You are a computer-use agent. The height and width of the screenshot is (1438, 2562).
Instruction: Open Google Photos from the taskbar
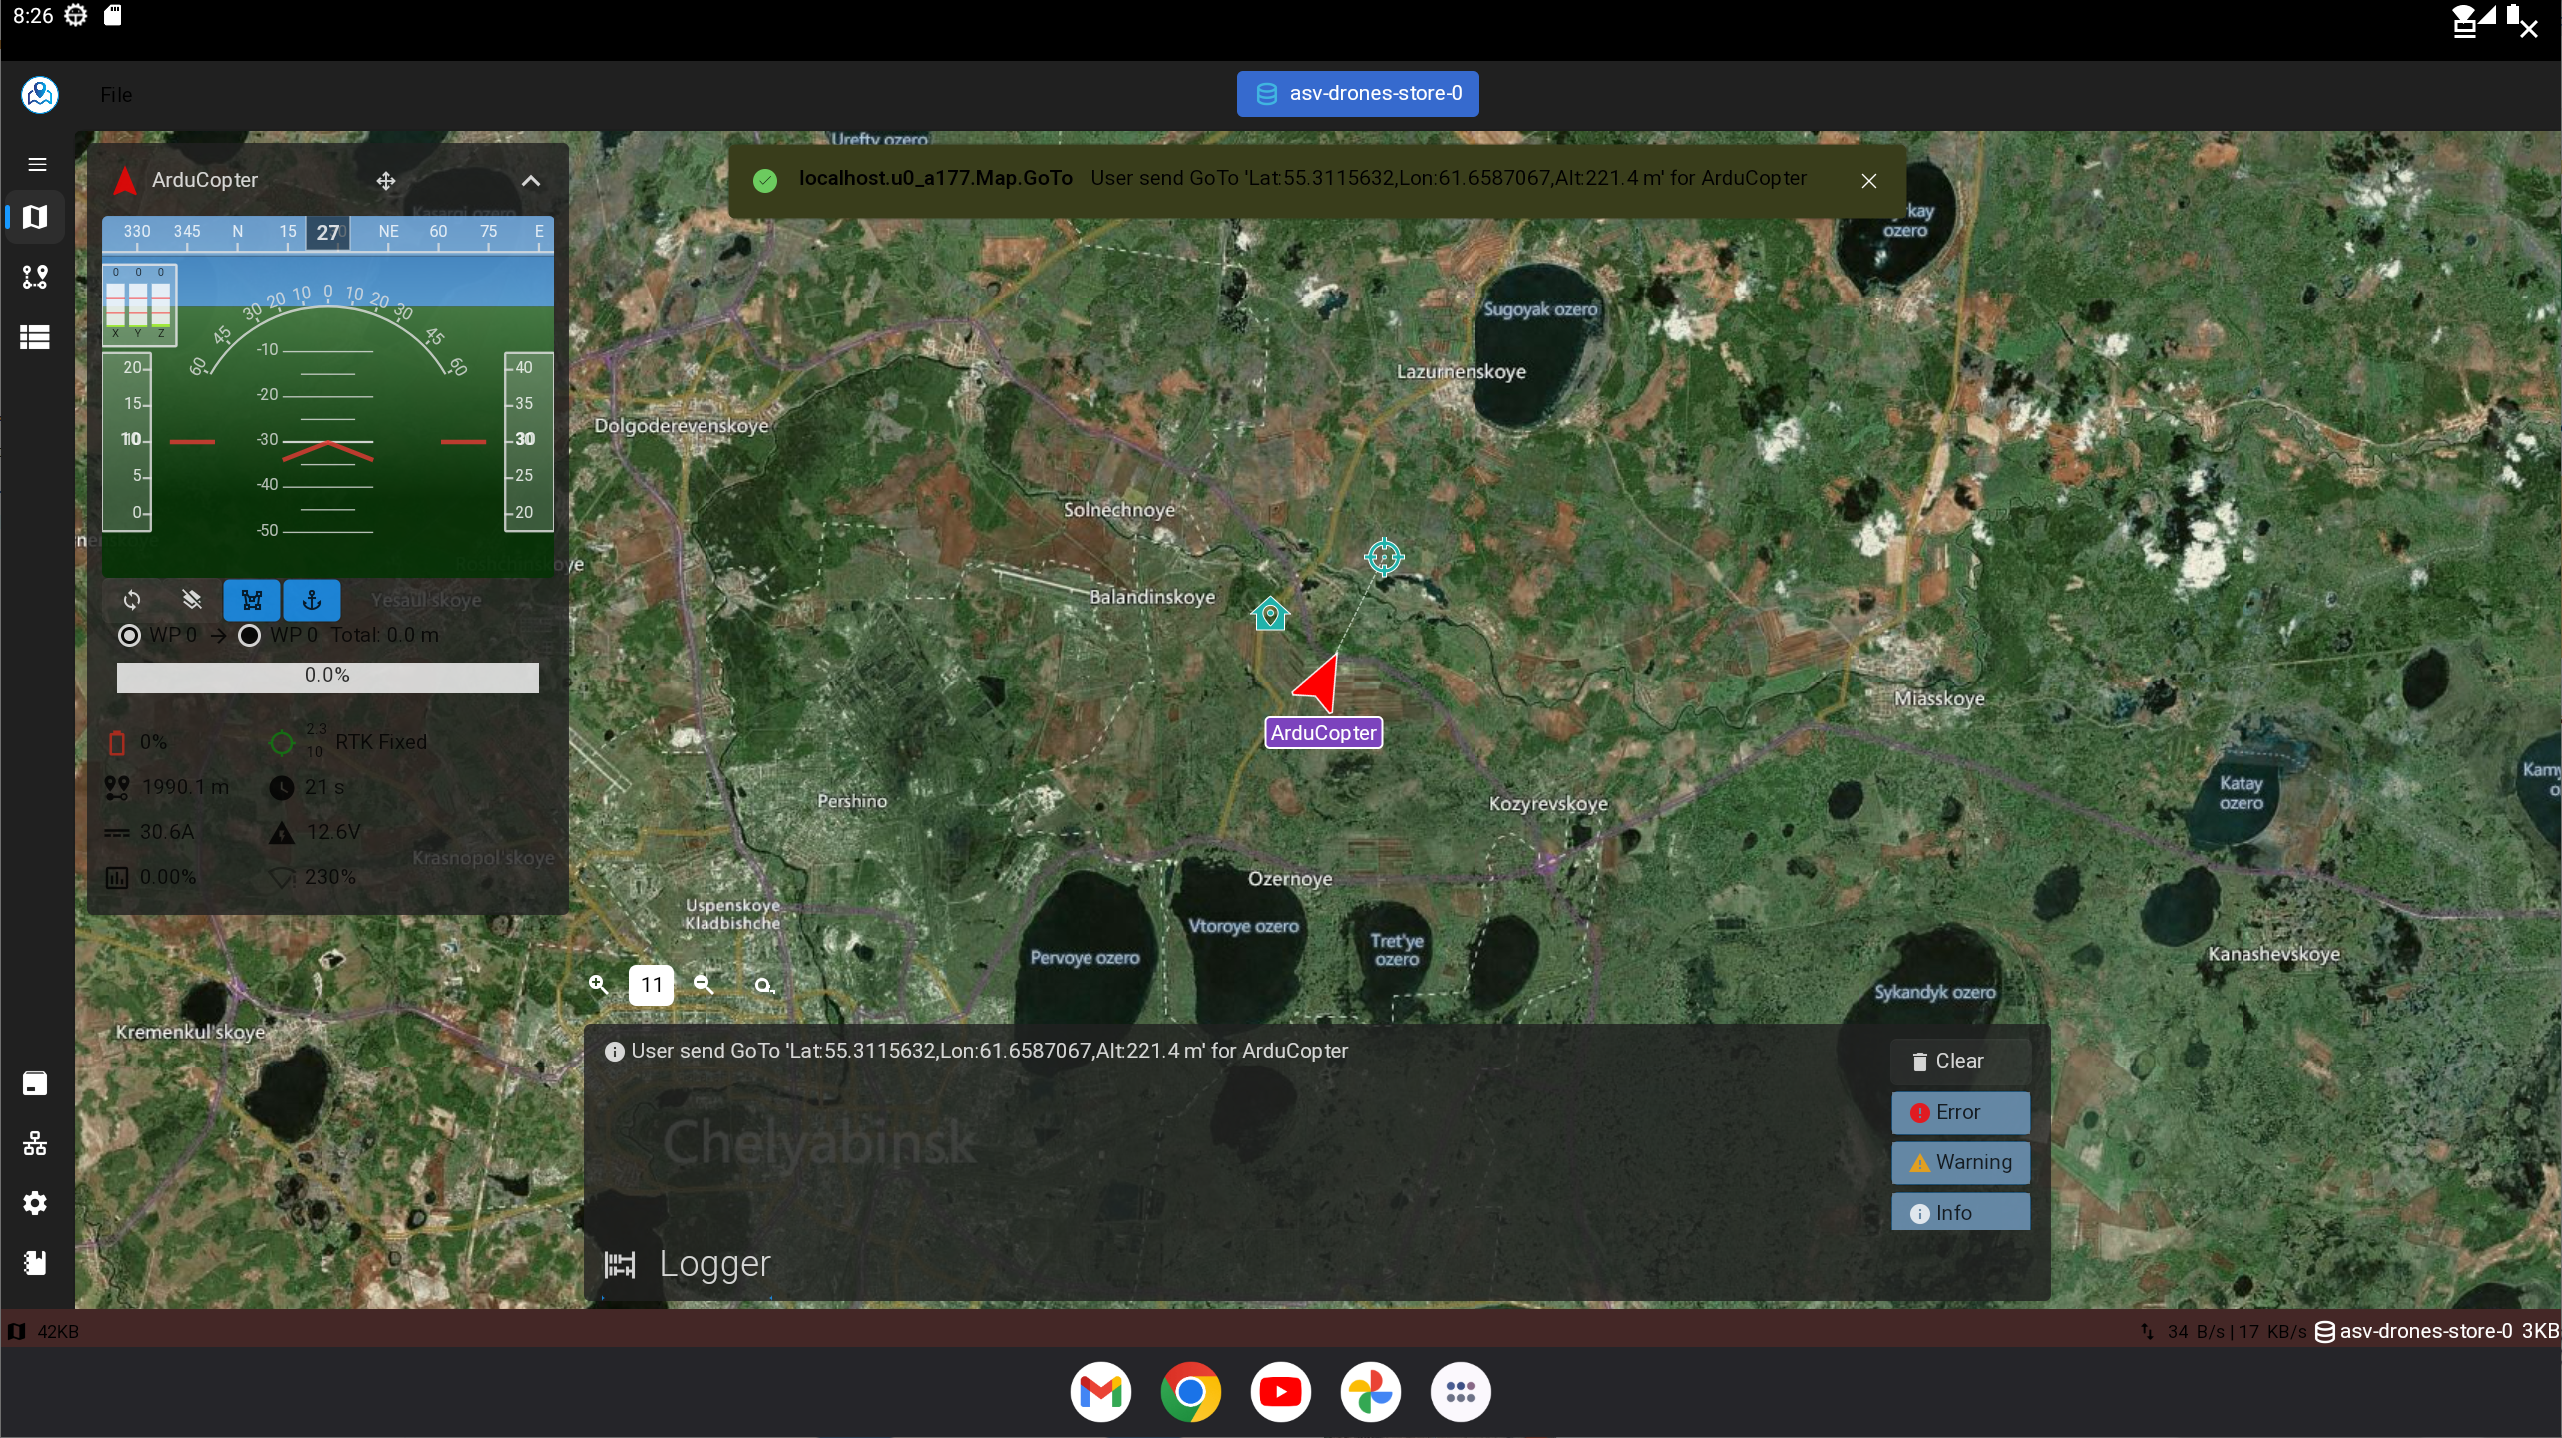point(1370,1391)
